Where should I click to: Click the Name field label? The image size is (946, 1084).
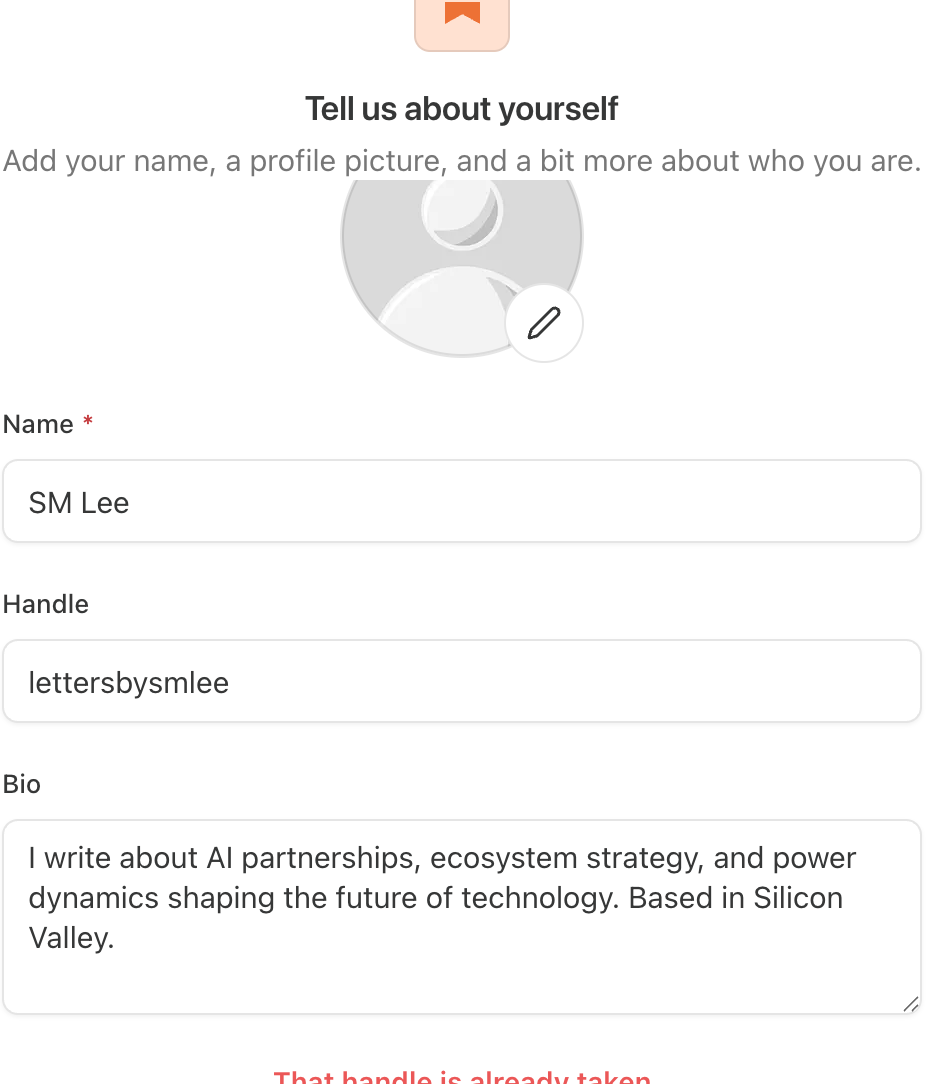tap(38, 424)
